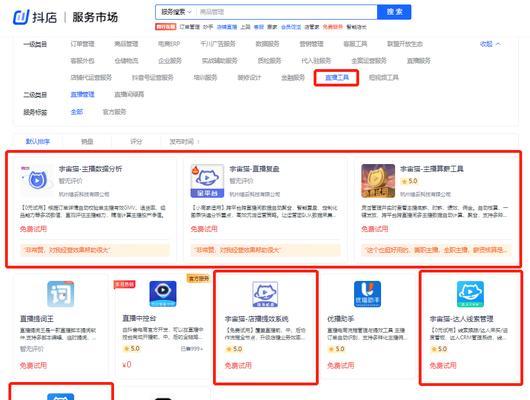Choose 直播管理 under 二级类目
530x400 pixels.
[x=82, y=95]
